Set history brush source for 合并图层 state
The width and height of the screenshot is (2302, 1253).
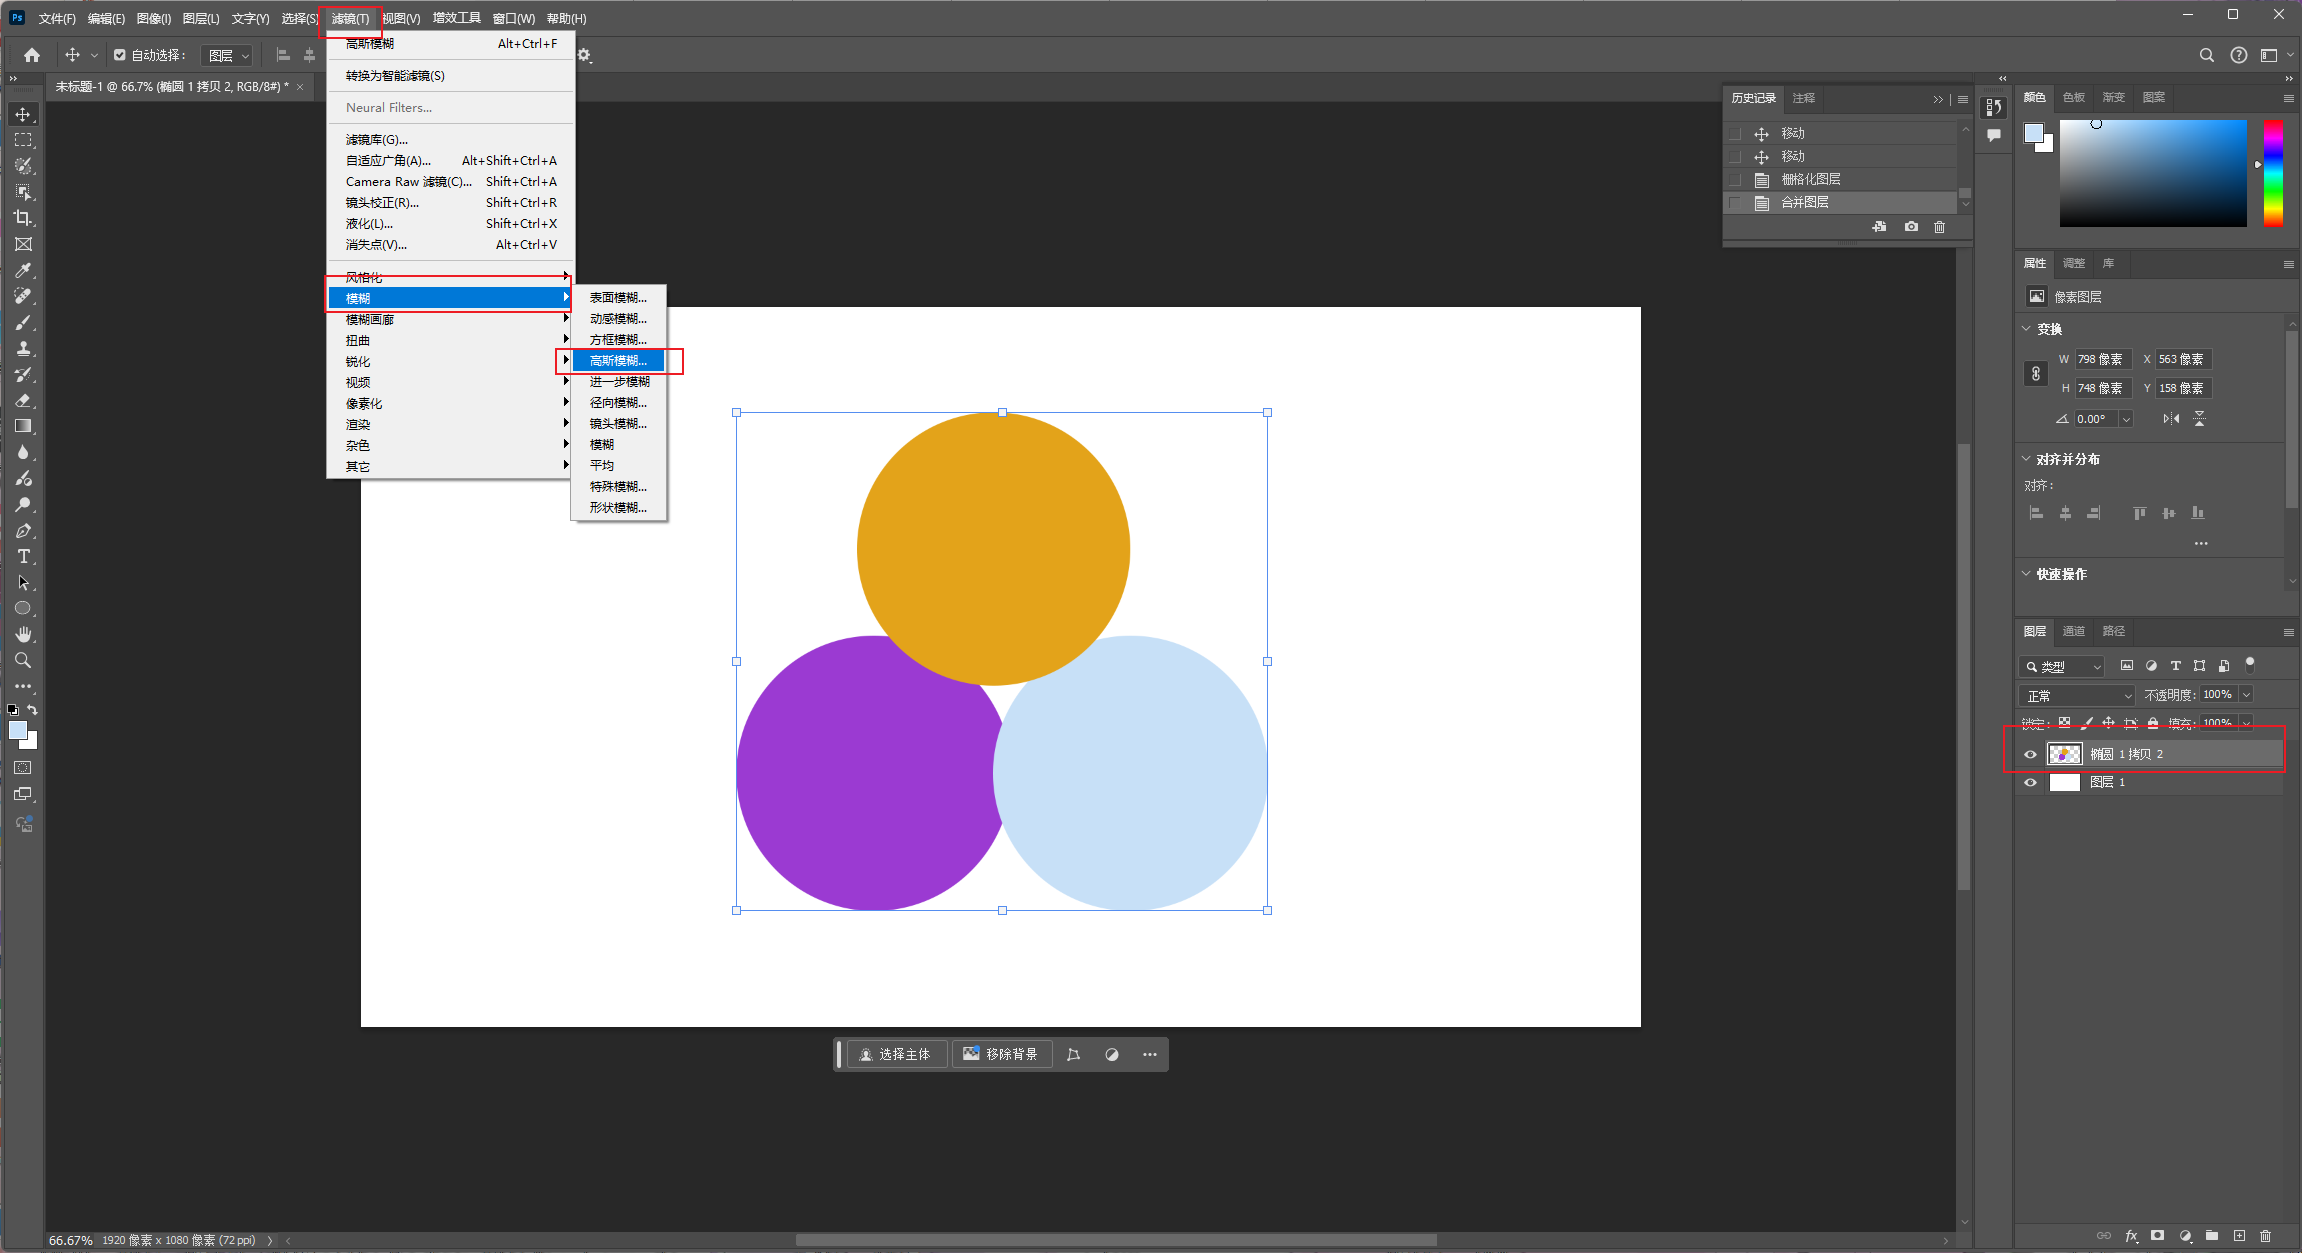(x=1735, y=202)
